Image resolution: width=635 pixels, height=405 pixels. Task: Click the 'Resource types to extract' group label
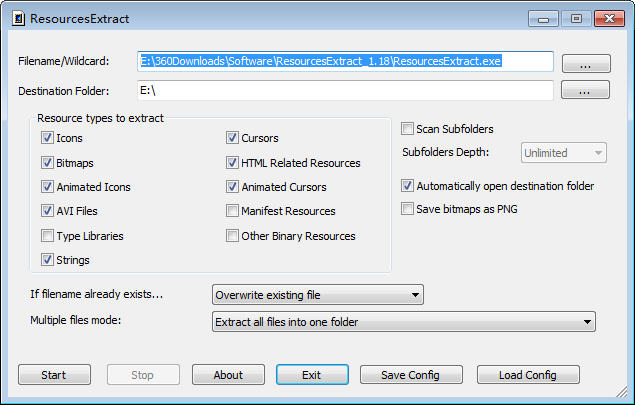100,118
